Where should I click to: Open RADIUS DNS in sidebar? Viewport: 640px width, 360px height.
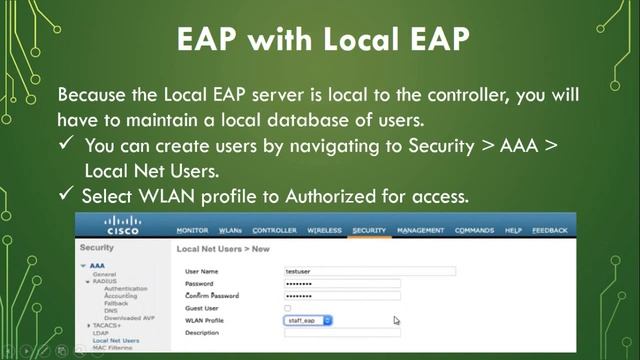111,311
